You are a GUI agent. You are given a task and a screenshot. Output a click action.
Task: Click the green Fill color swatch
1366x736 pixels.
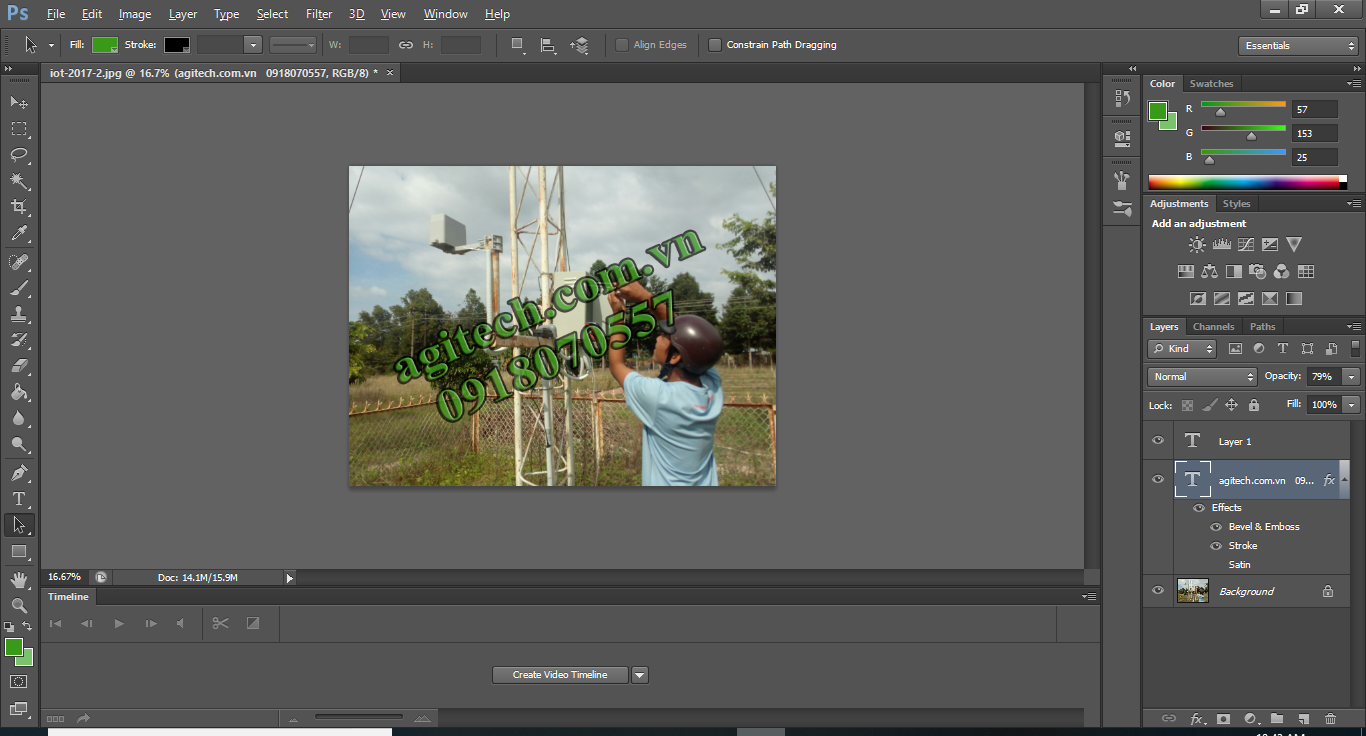tap(104, 45)
